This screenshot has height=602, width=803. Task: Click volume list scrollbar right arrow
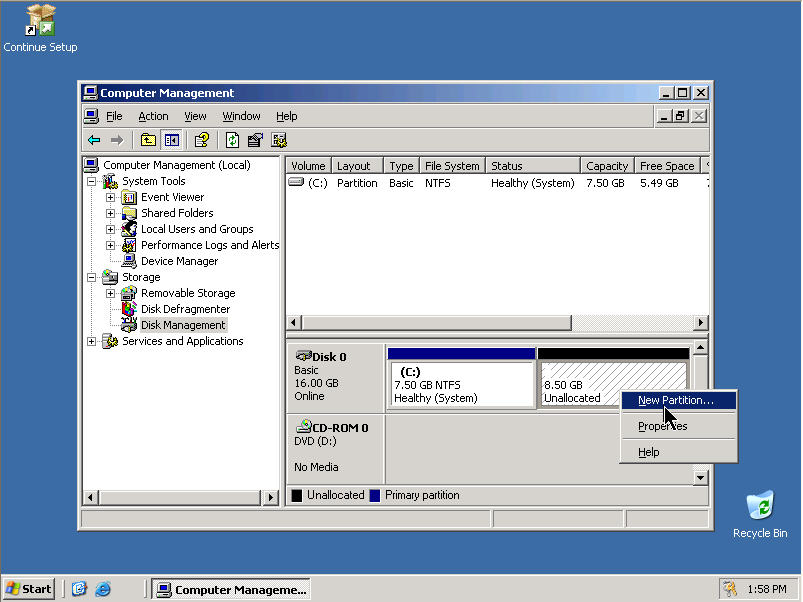(x=701, y=322)
